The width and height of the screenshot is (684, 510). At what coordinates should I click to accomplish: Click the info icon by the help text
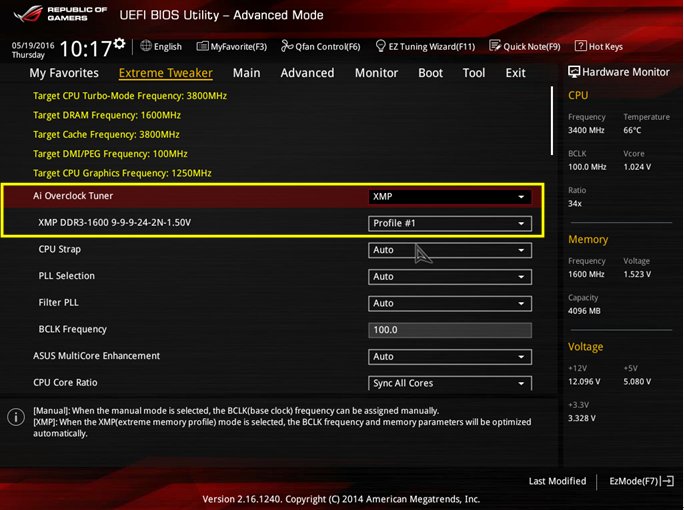pos(16,416)
